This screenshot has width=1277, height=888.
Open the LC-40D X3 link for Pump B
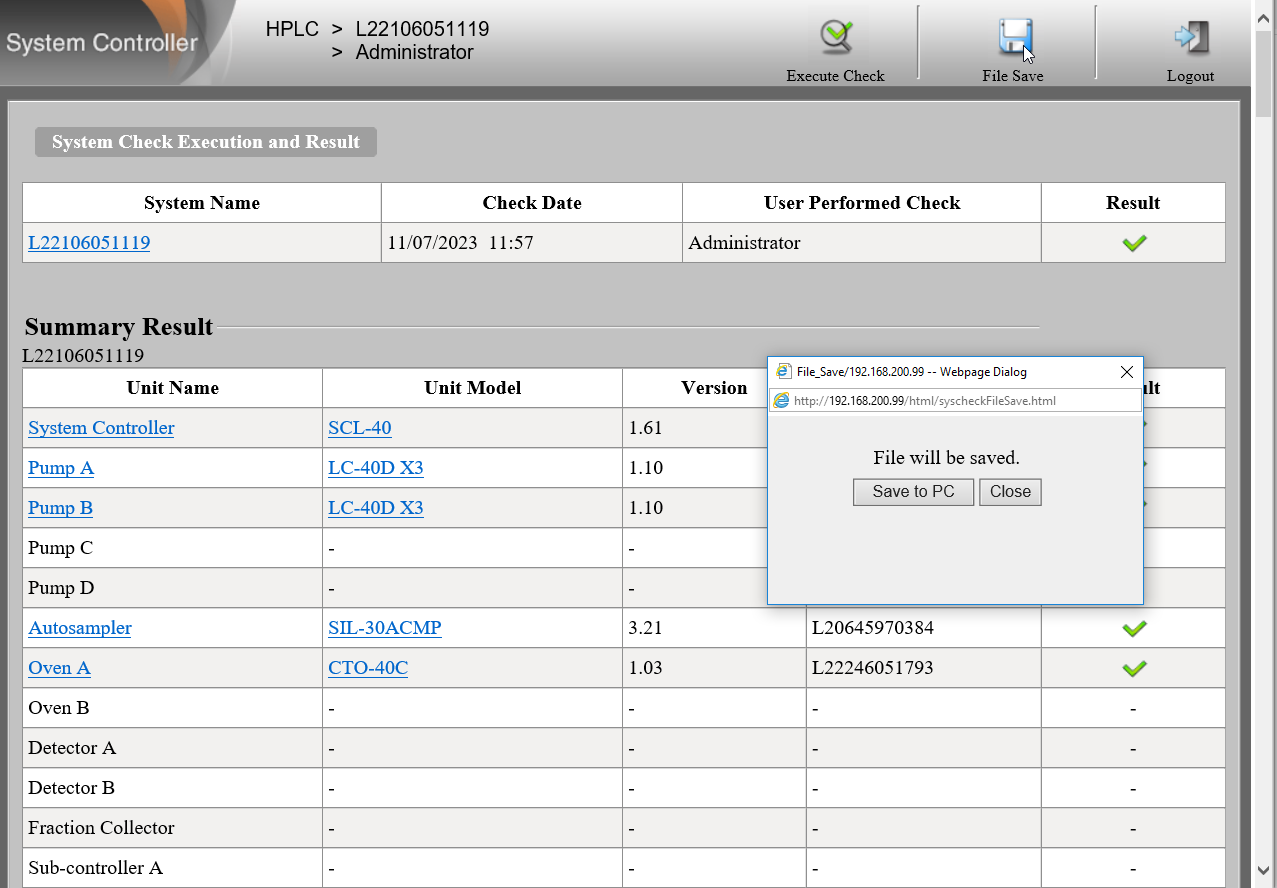tap(376, 508)
